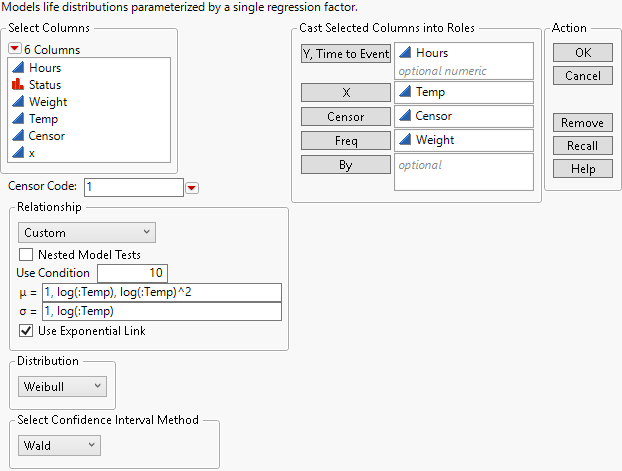Click the Use Condition input field

pos(133,273)
